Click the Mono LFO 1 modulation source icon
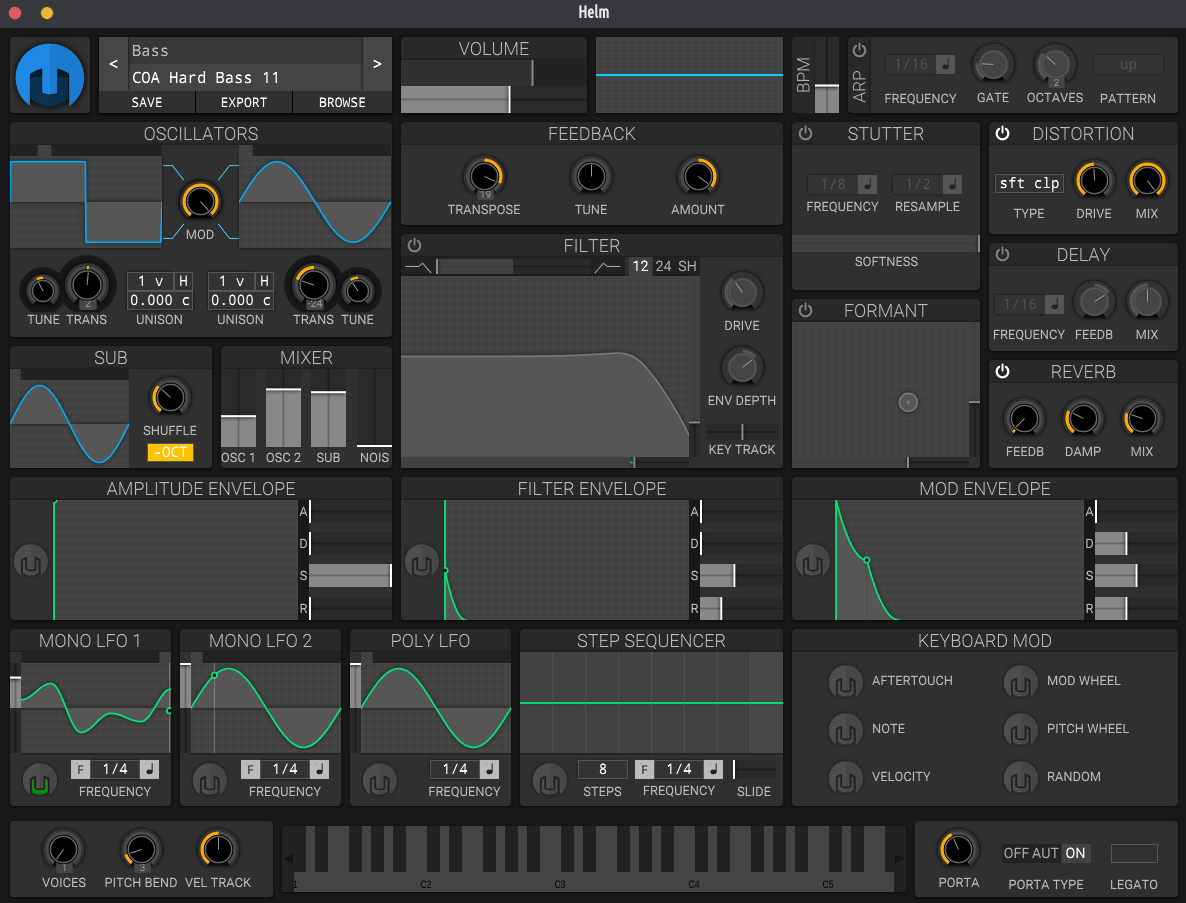The height and width of the screenshot is (903, 1186). click(39, 779)
